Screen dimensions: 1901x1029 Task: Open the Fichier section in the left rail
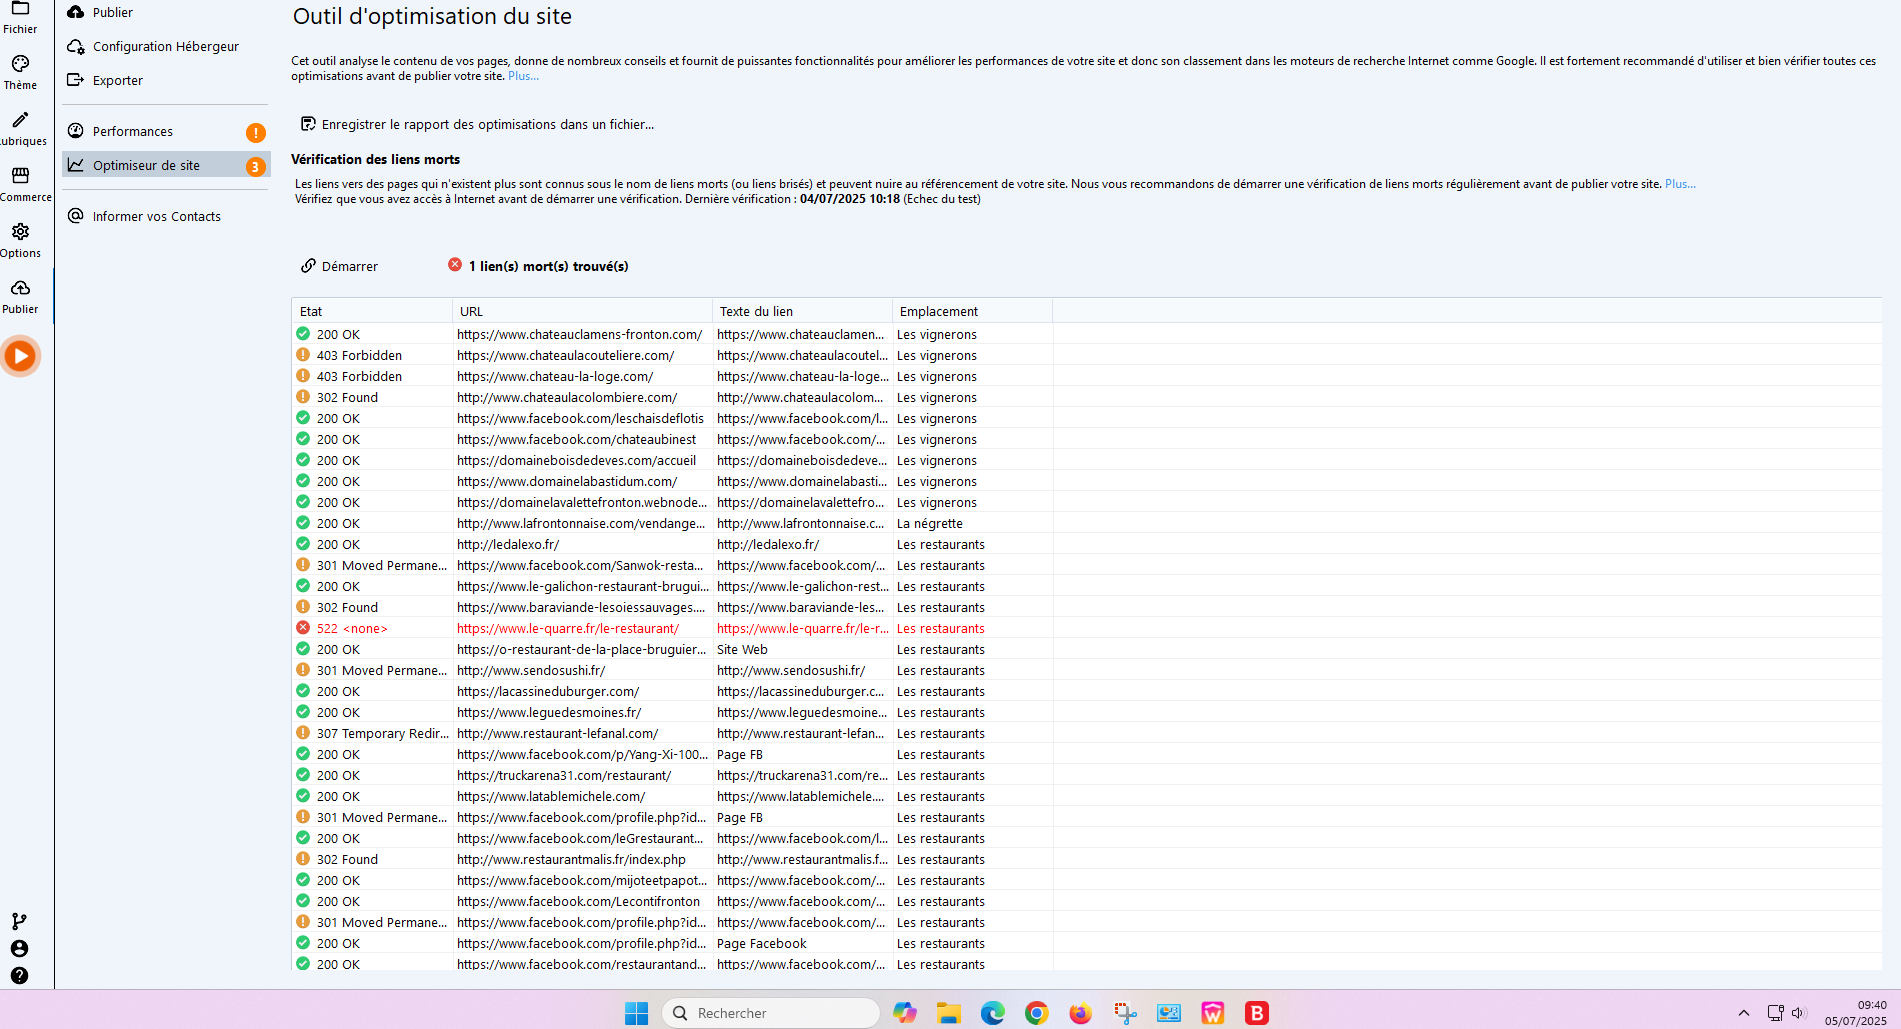click(20, 17)
